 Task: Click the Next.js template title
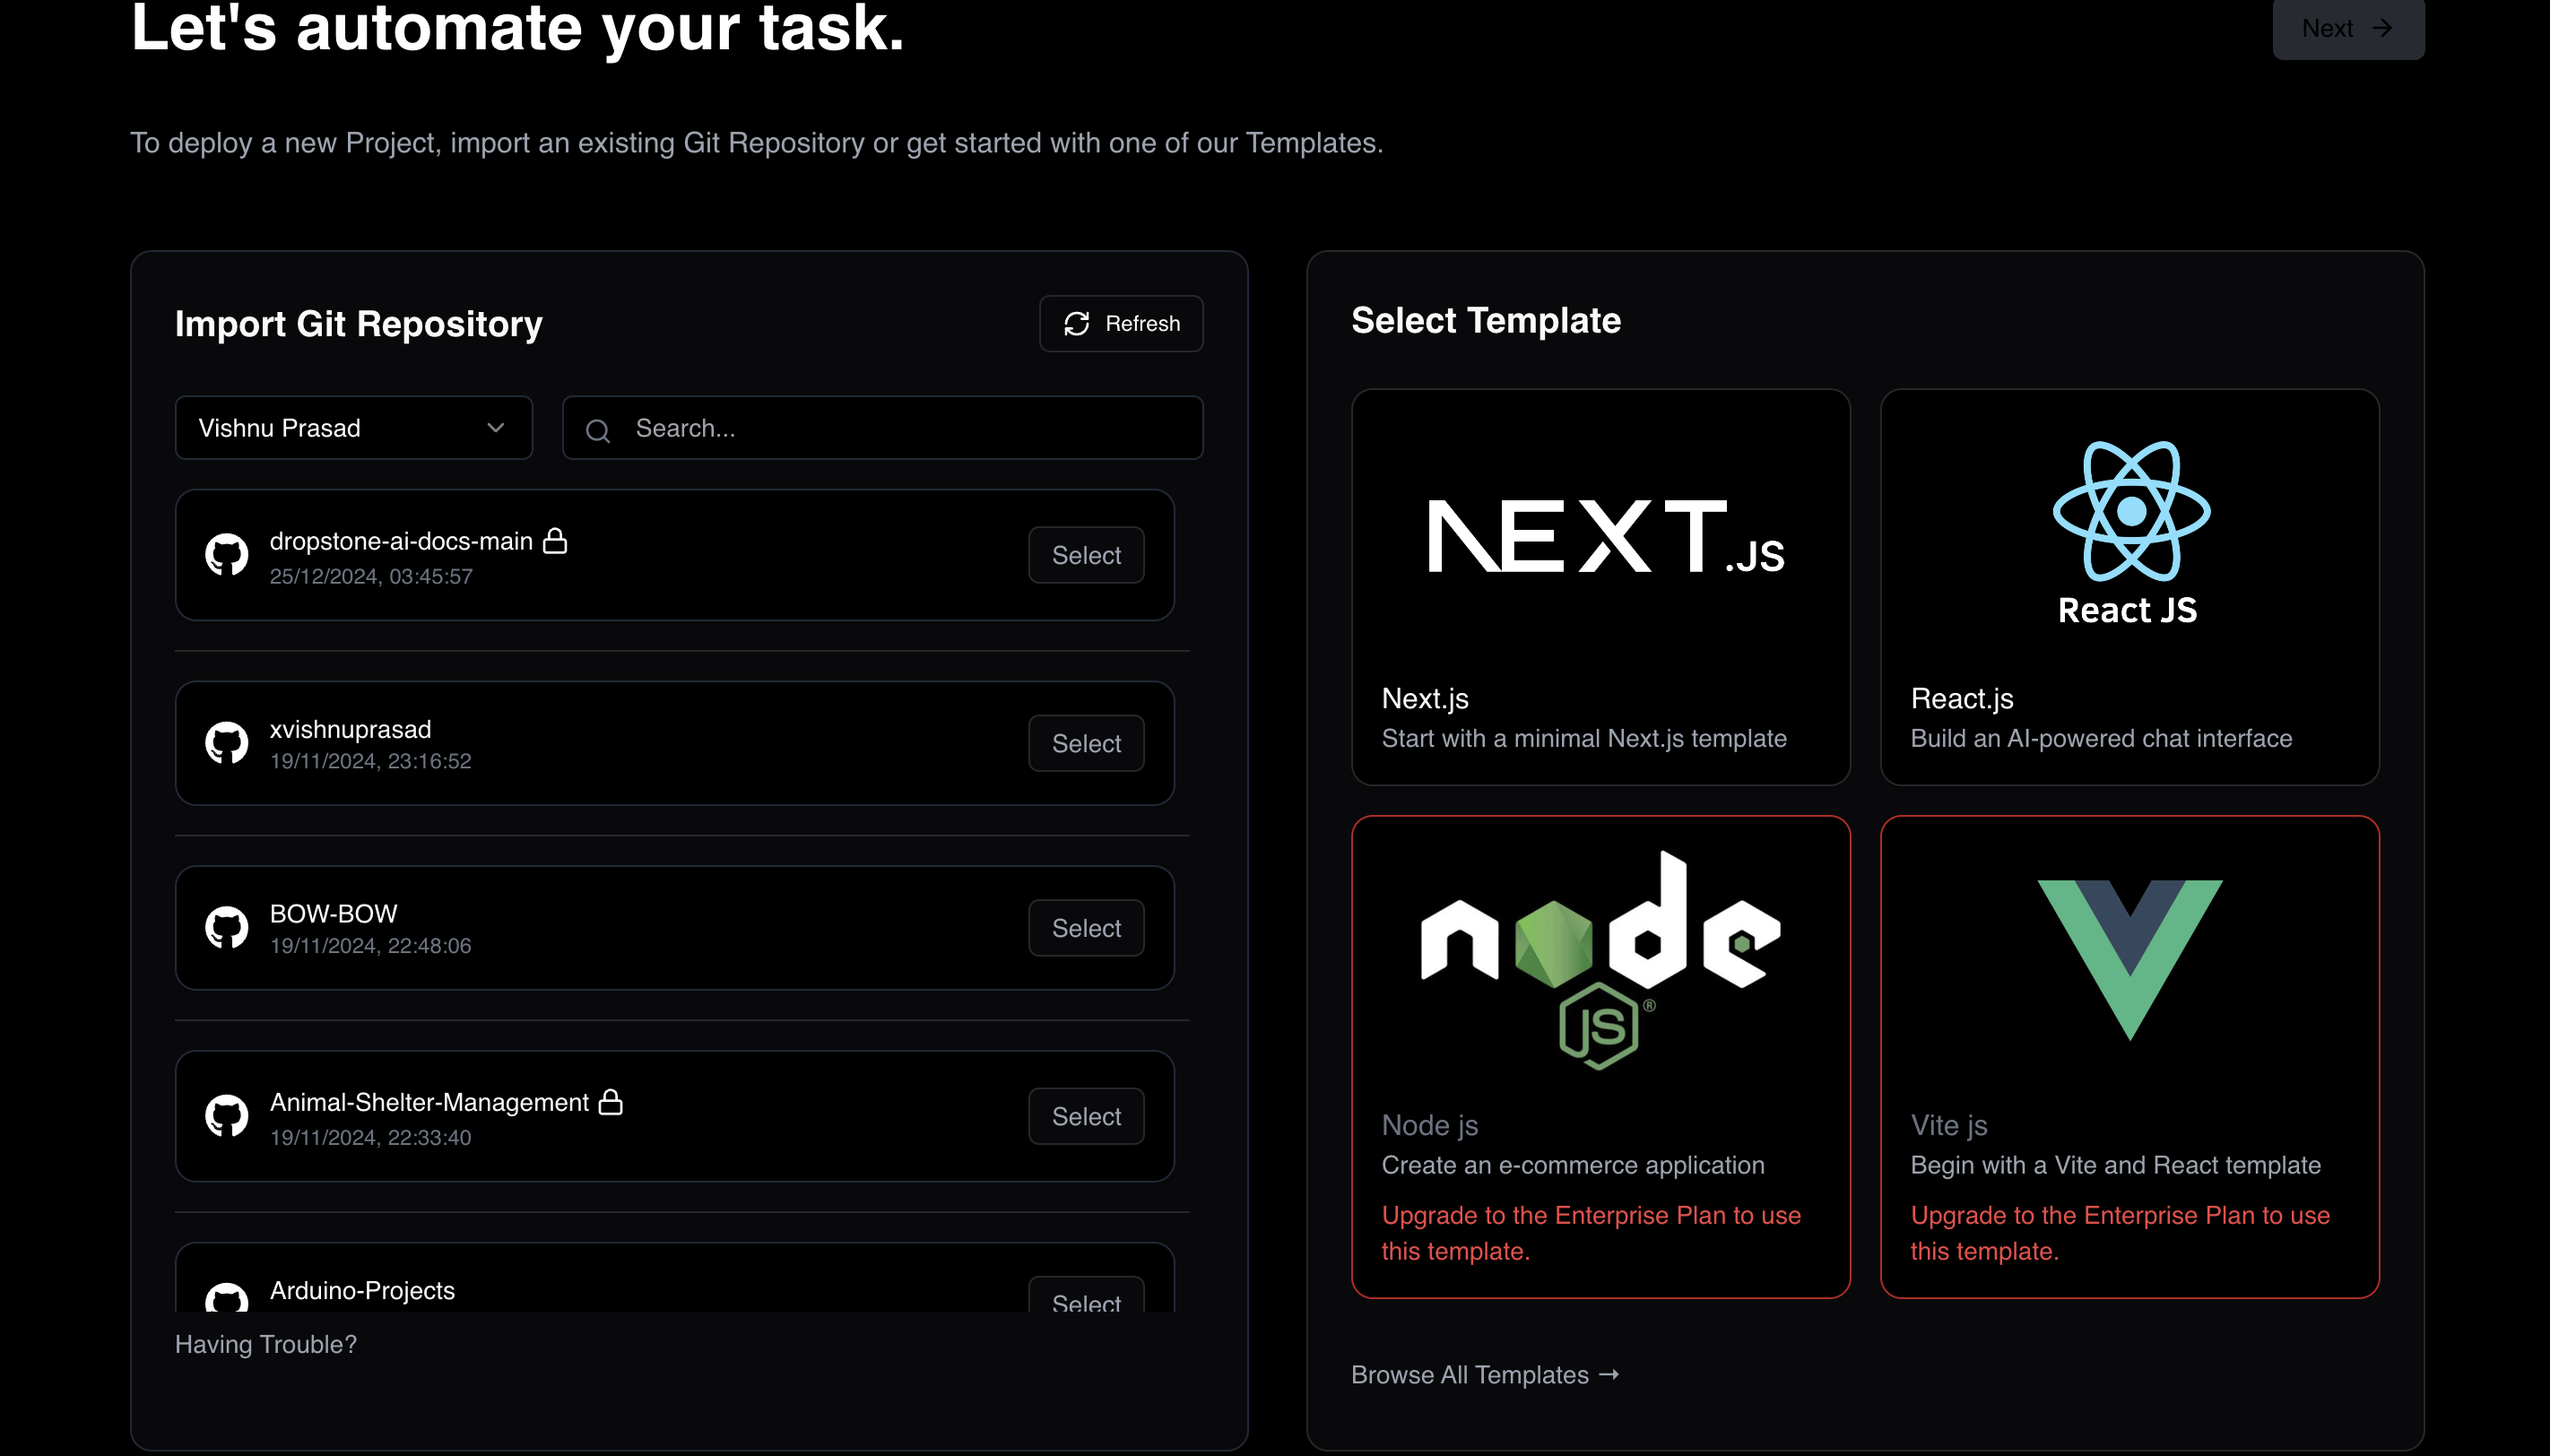[1425, 698]
